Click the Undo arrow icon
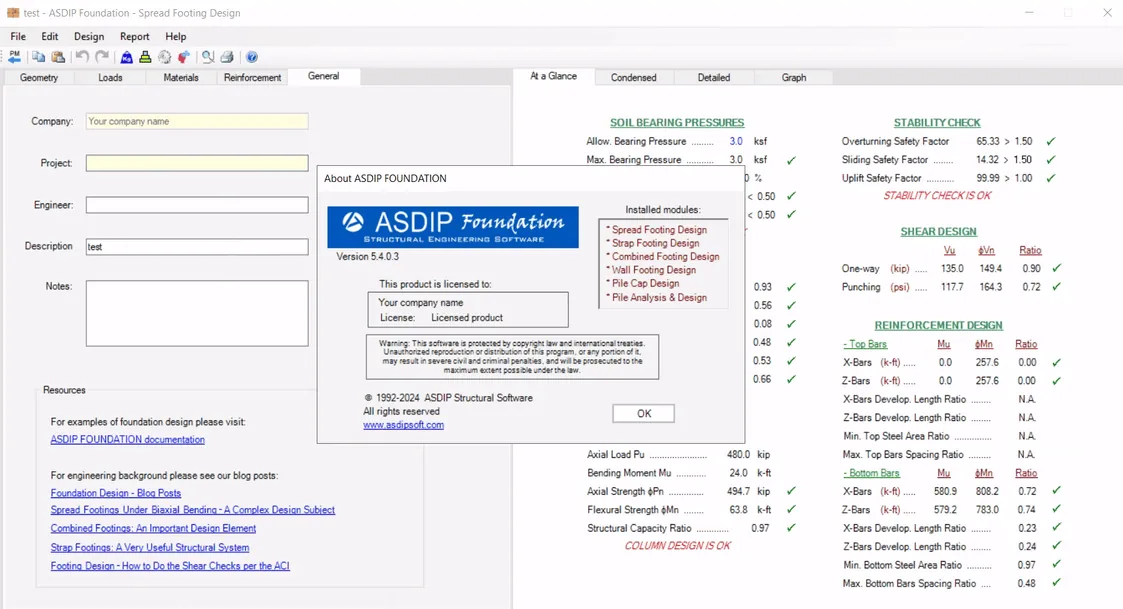The height and width of the screenshot is (609, 1123). point(82,57)
